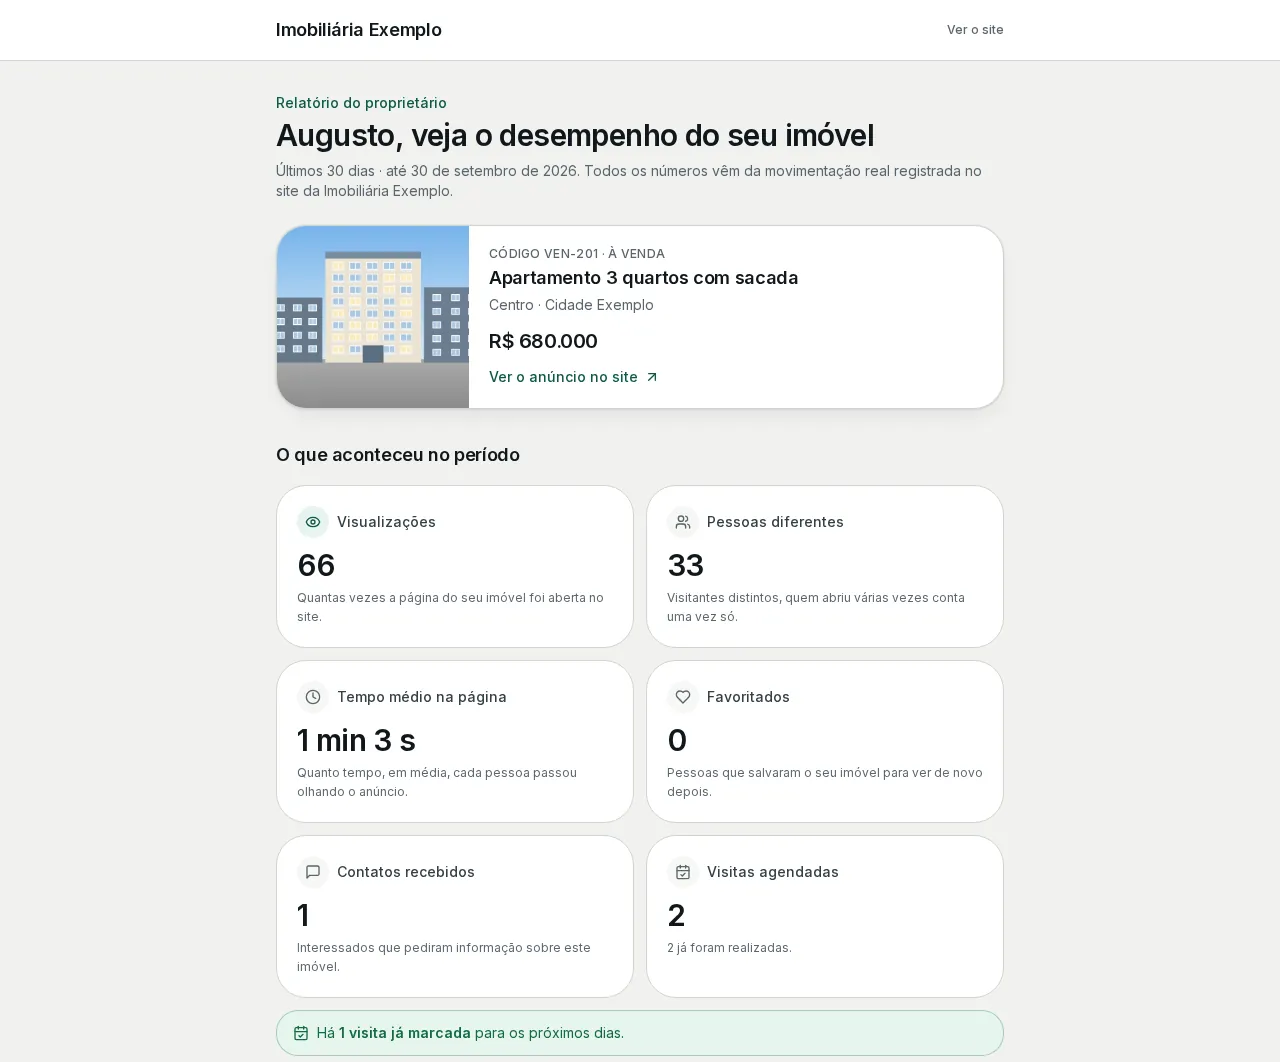The height and width of the screenshot is (1062, 1280).
Task: Click the description starting Quanto tempo, em média
Action: coord(437,782)
